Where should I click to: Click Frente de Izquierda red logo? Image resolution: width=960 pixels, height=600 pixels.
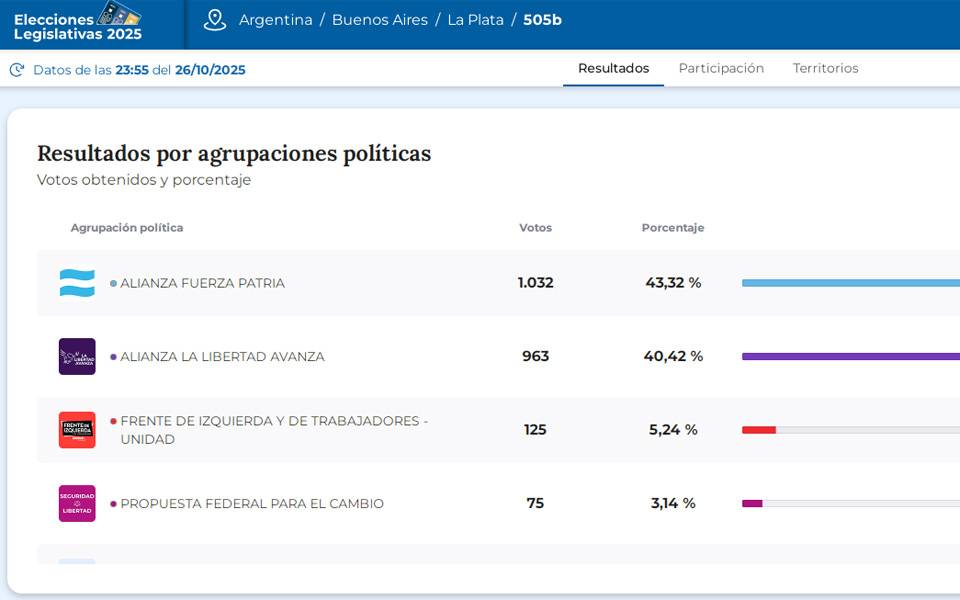point(77,430)
